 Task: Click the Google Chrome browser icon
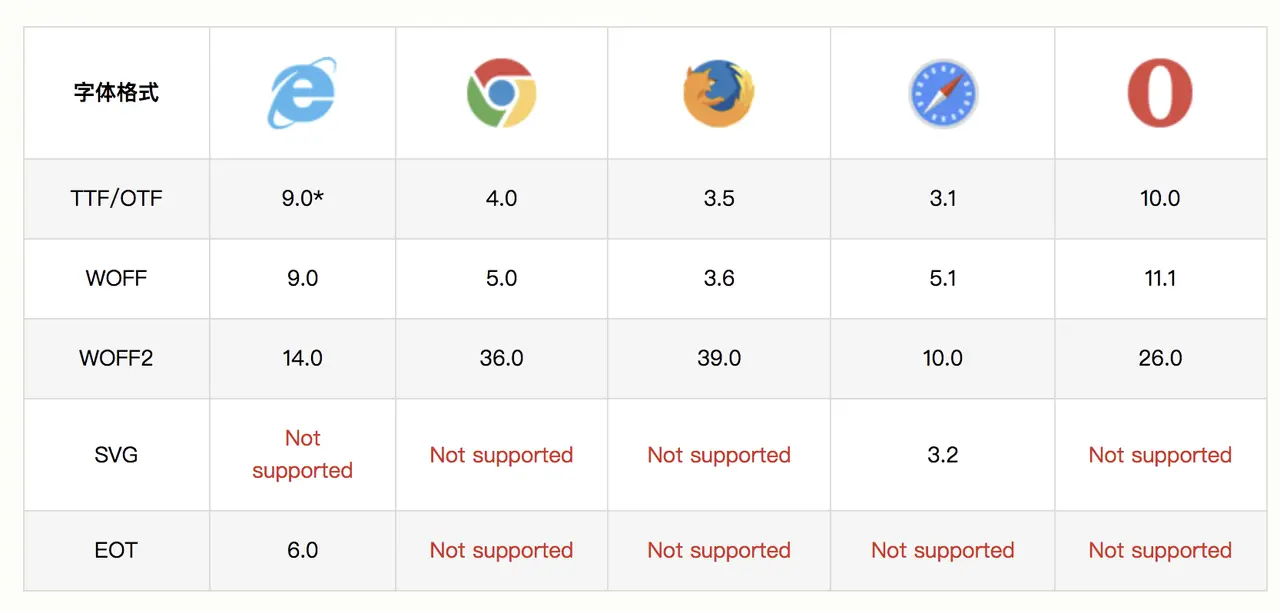click(501, 93)
